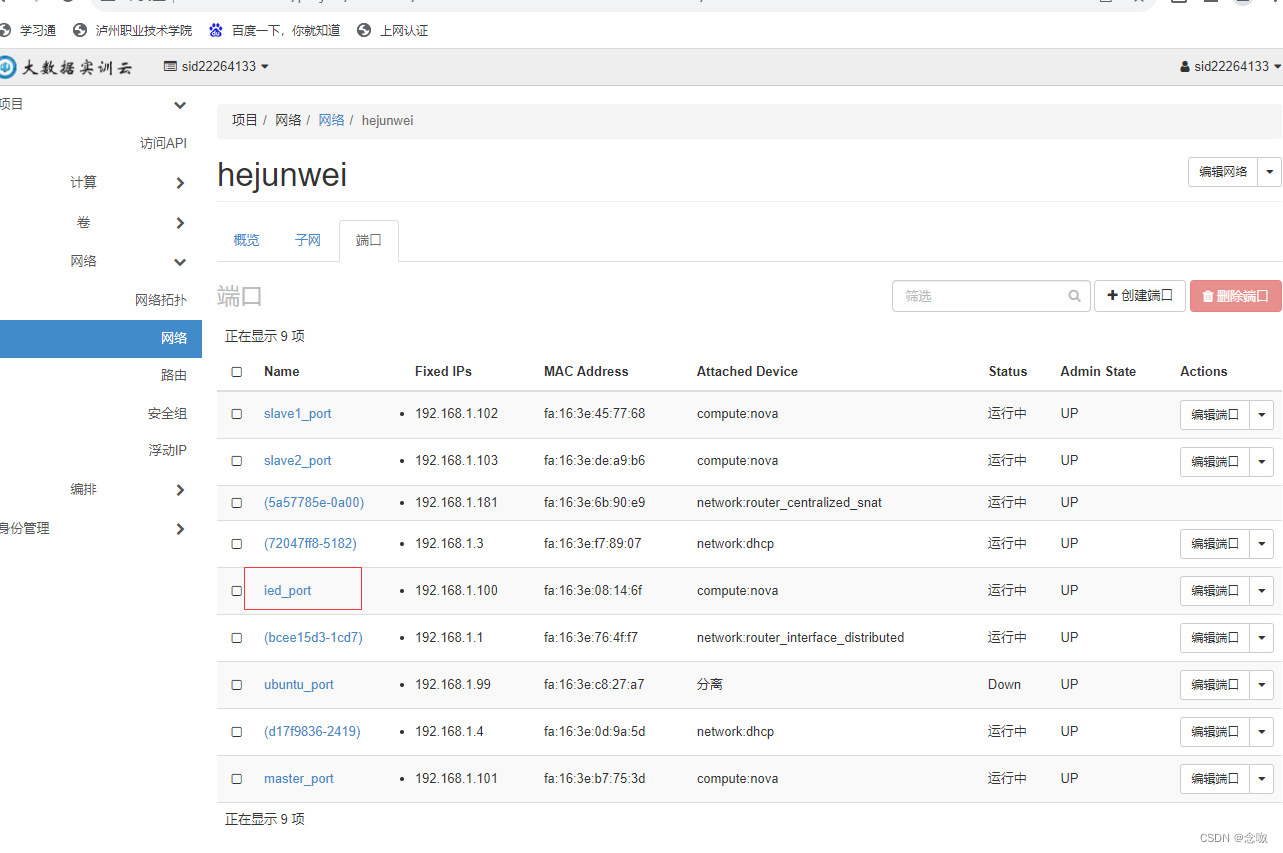
Task: Click network:router_centralized_snat device text
Action: coord(789,503)
